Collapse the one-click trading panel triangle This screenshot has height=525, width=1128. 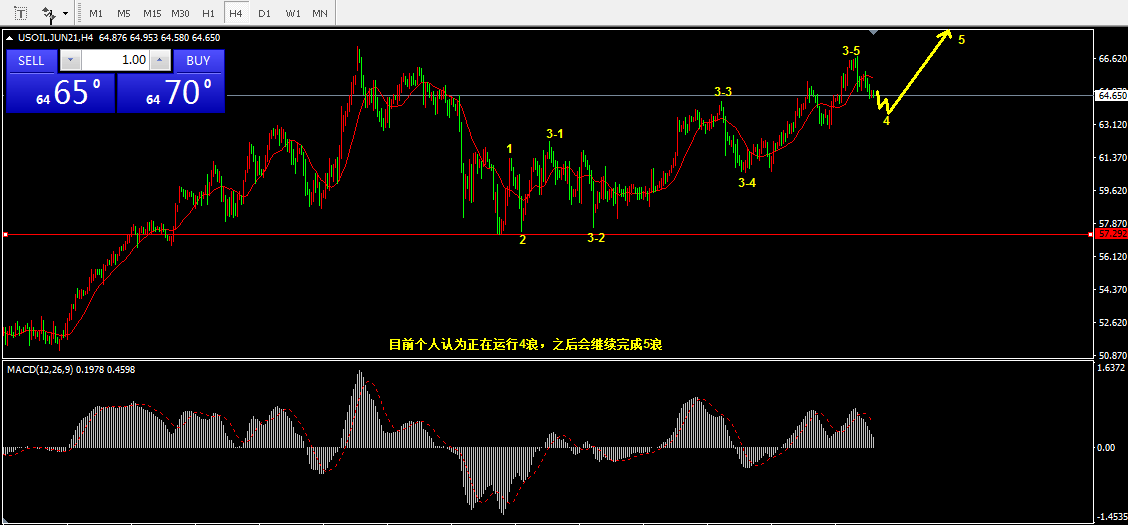click(x=9, y=38)
